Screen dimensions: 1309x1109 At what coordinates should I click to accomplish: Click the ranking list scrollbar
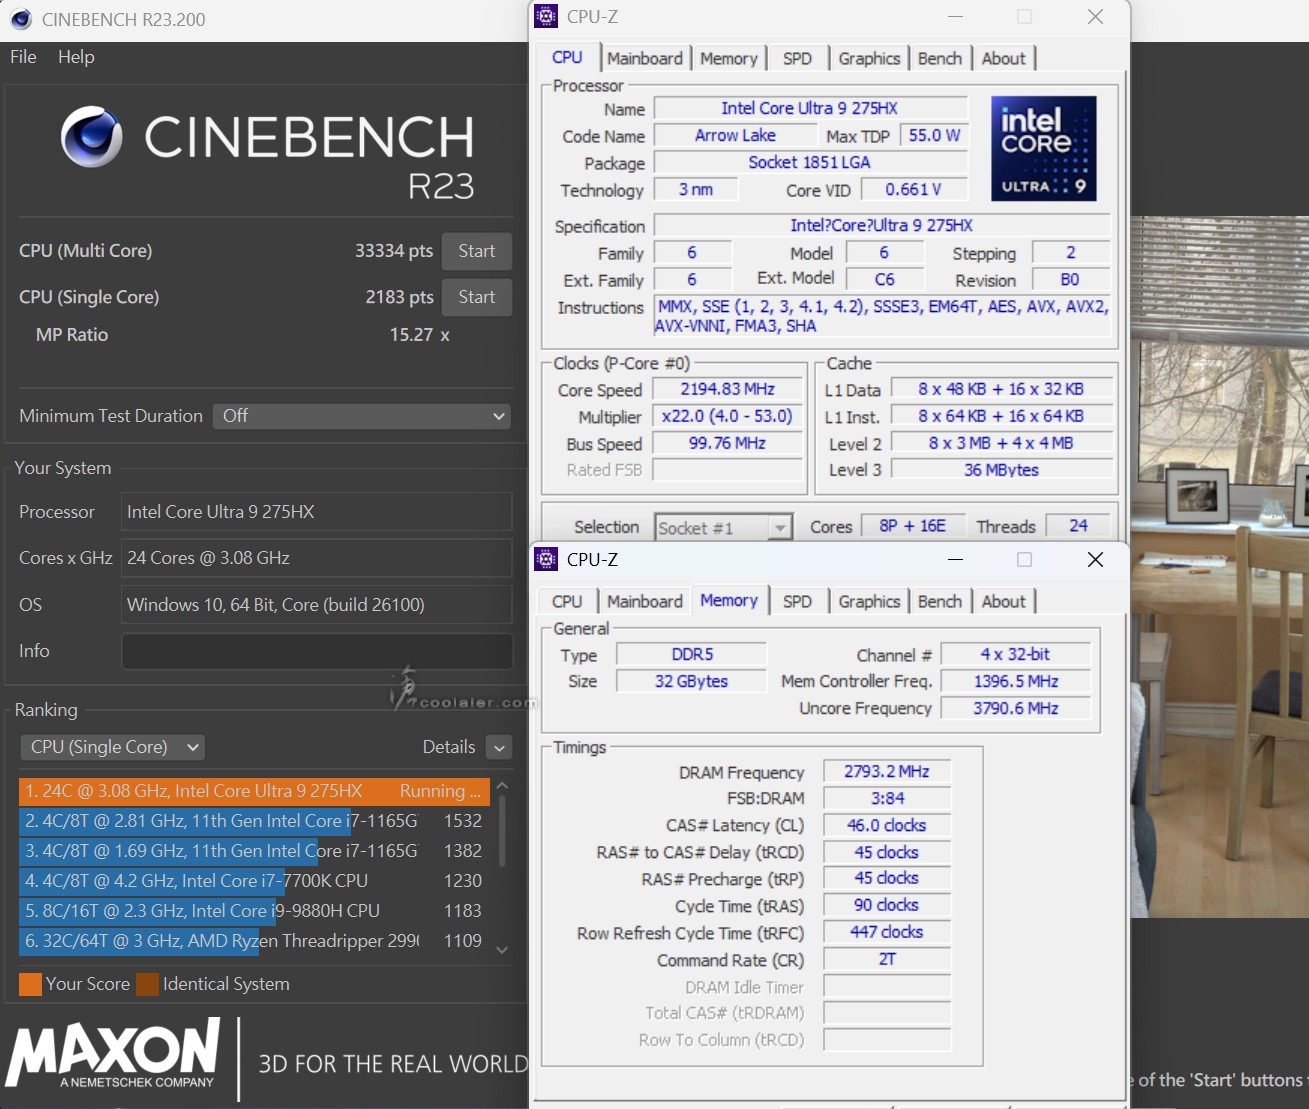click(x=502, y=830)
